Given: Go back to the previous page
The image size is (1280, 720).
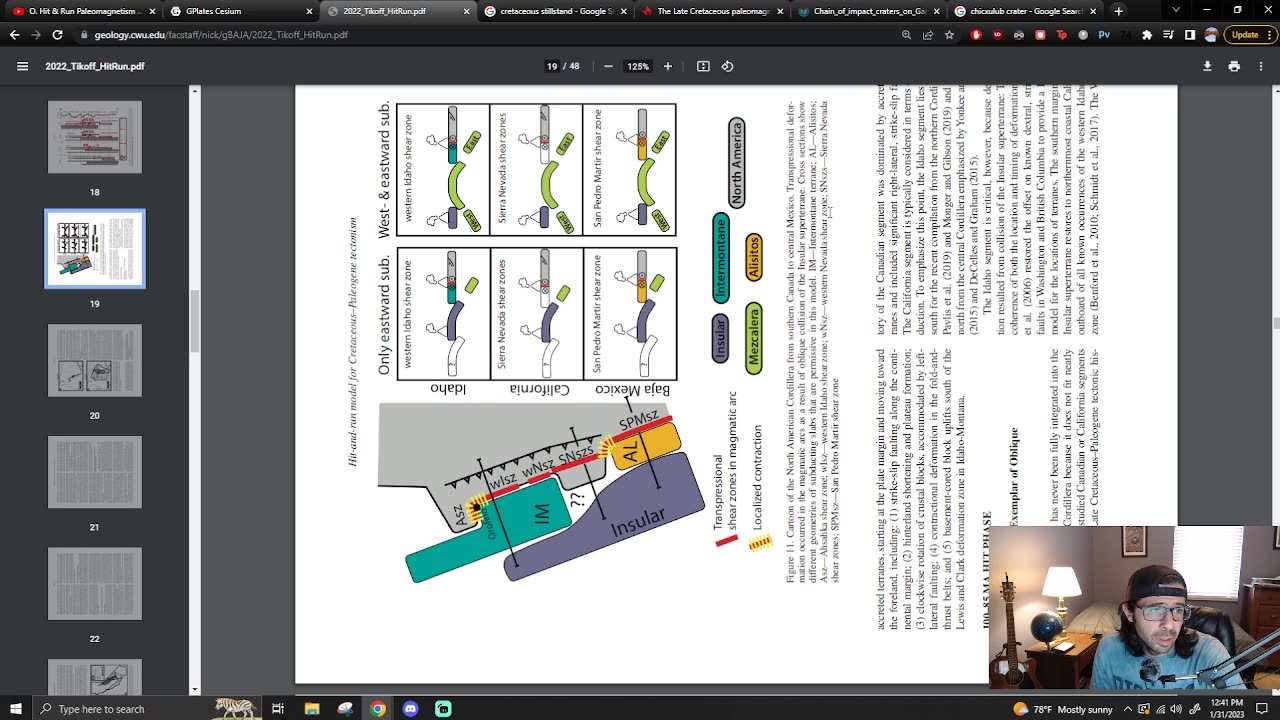Looking at the screenshot, I should (x=14, y=34).
